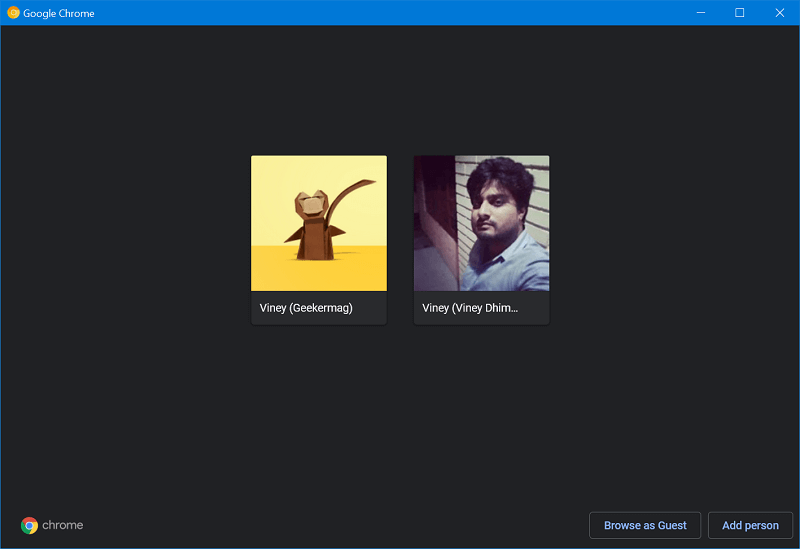Click the profile icon in the title bar

(13, 13)
